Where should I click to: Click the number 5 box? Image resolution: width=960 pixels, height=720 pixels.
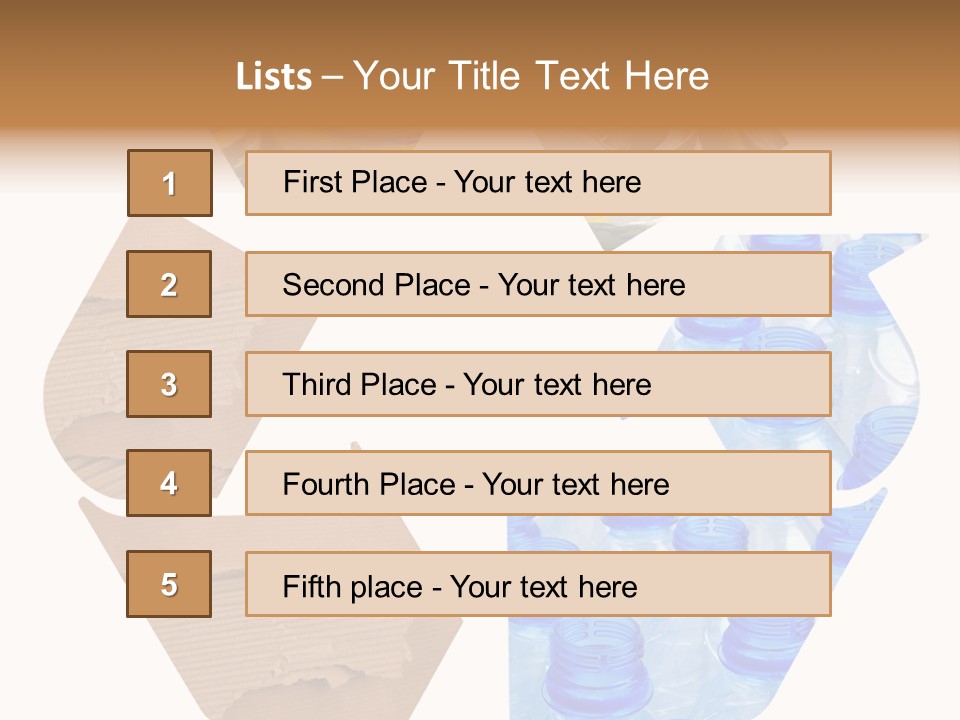click(x=169, y=584)
